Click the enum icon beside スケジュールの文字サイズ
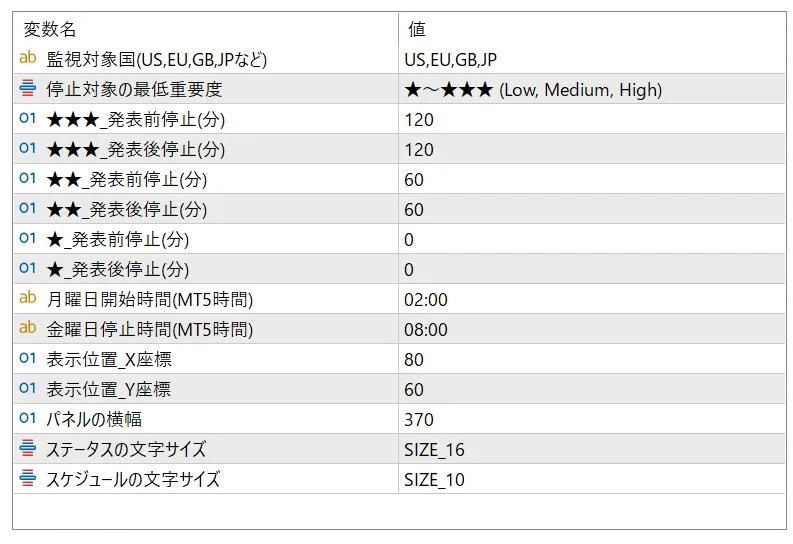Screen dimensions: 793x544 click(28, 480)
